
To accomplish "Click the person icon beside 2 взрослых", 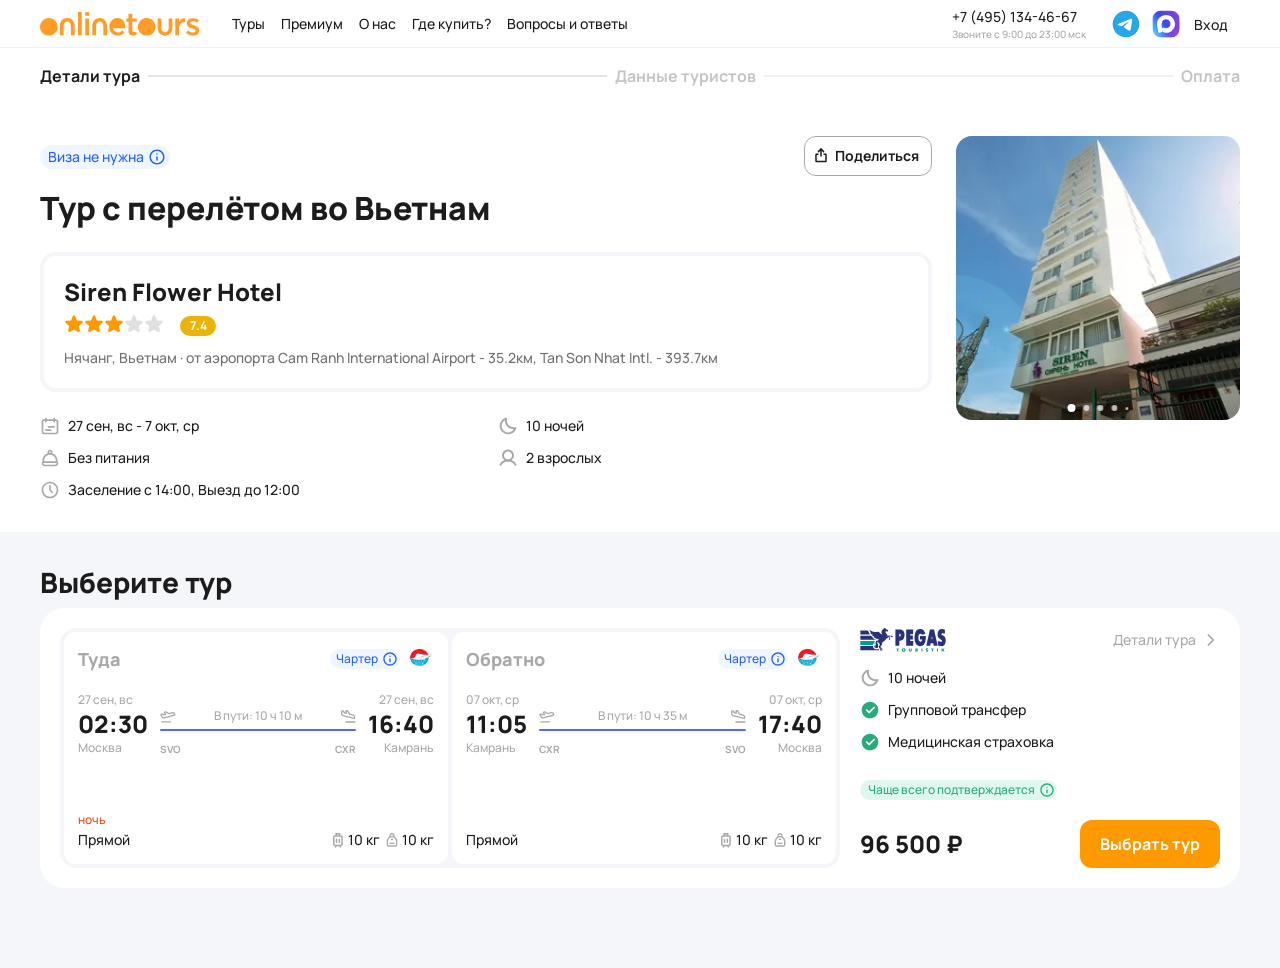I will pyautogui.click(x=508, y=458).
